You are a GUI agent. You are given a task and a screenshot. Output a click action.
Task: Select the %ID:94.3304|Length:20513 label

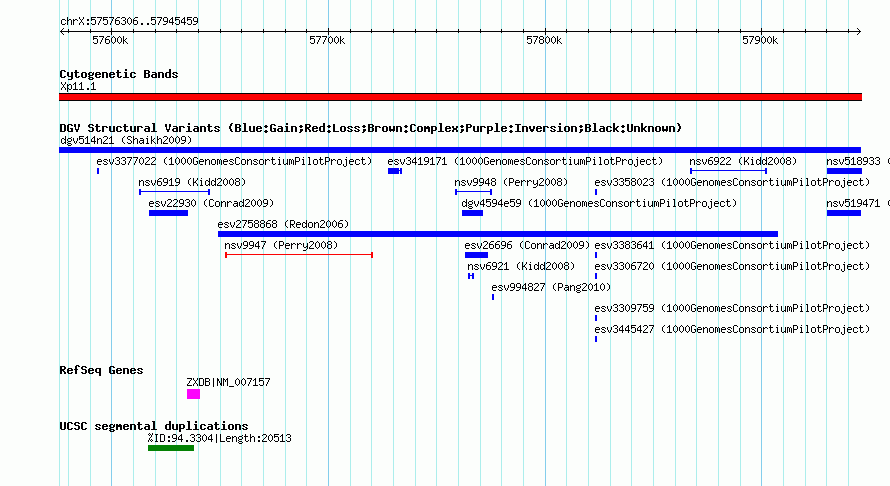(x=220, y=438)
